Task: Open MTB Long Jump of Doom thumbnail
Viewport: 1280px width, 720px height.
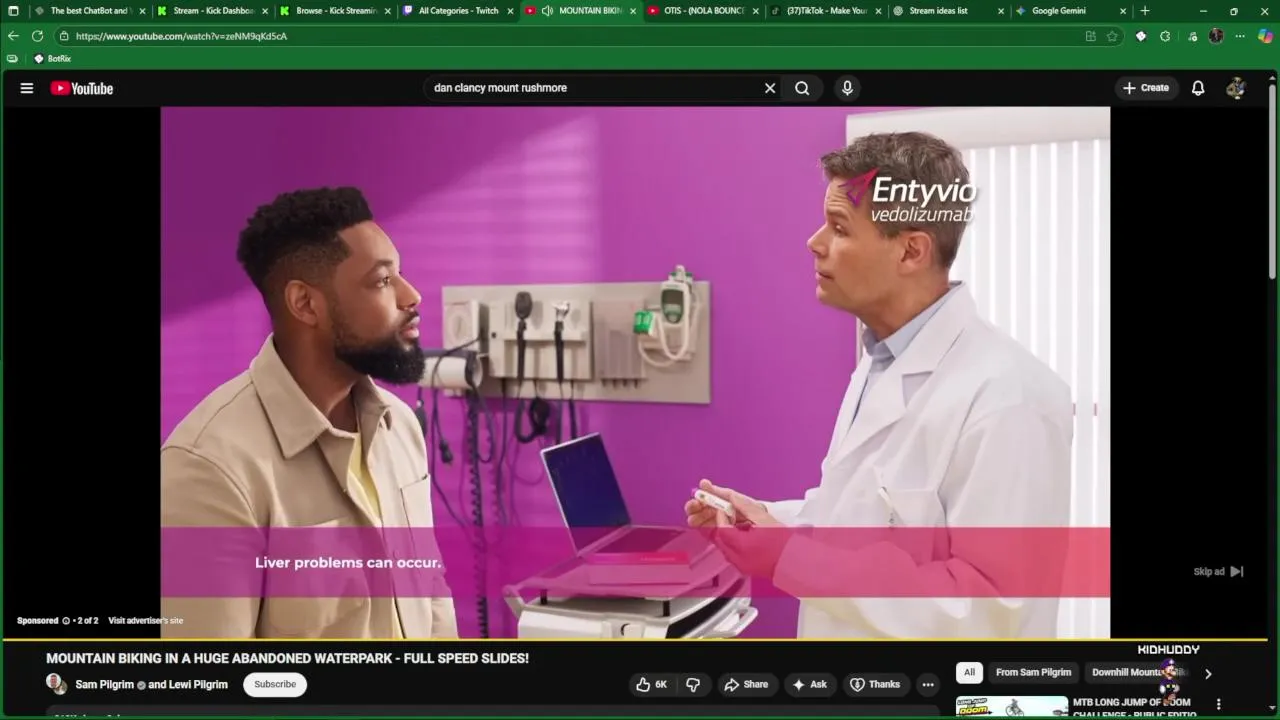Action: point(1011,707)
